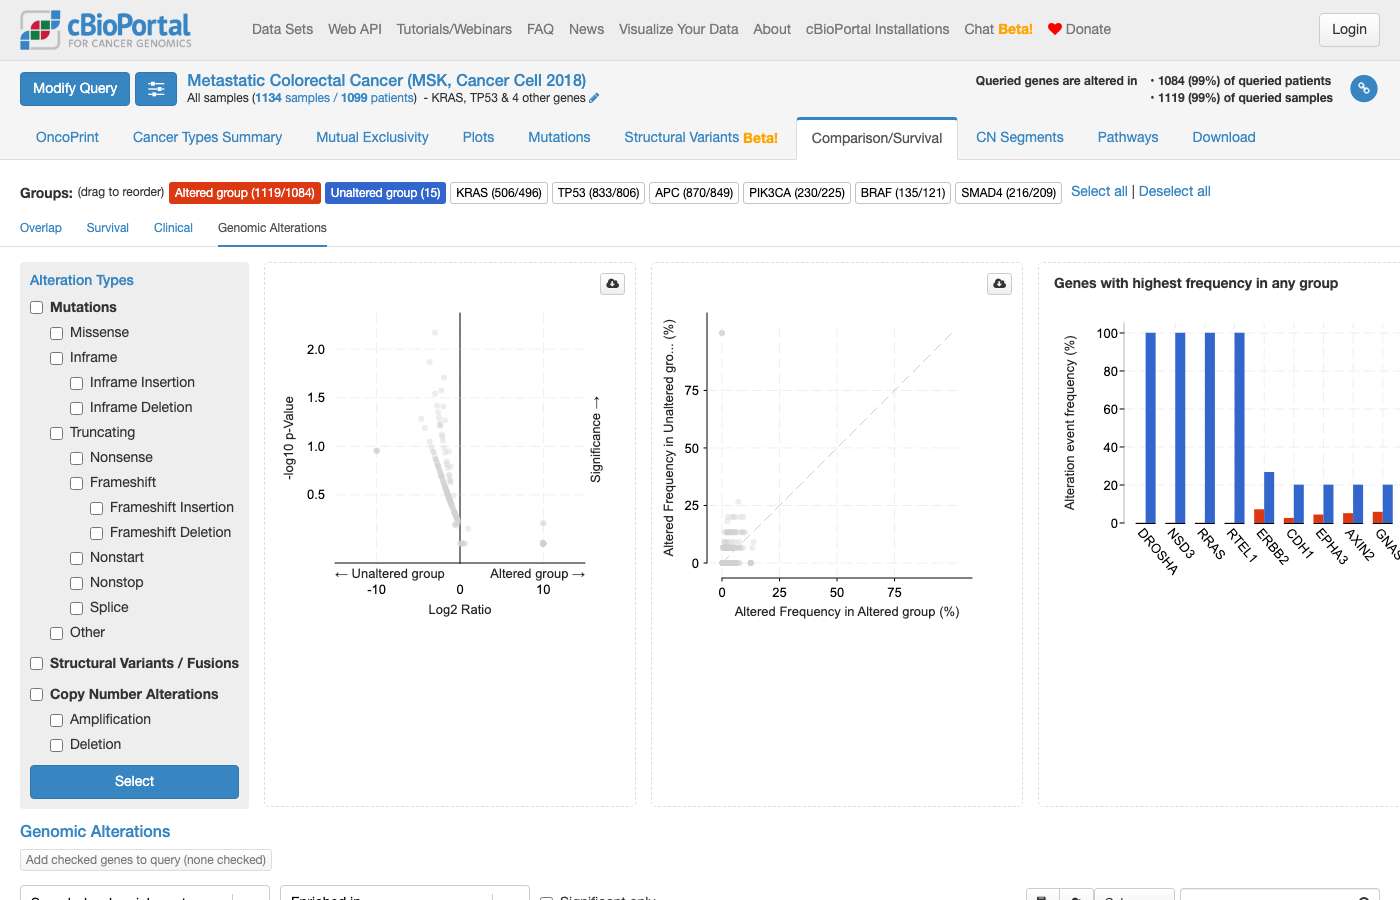Click the blue share link icon
Viewport: 1400px width, 900px height.
(x=1364, y=89)
